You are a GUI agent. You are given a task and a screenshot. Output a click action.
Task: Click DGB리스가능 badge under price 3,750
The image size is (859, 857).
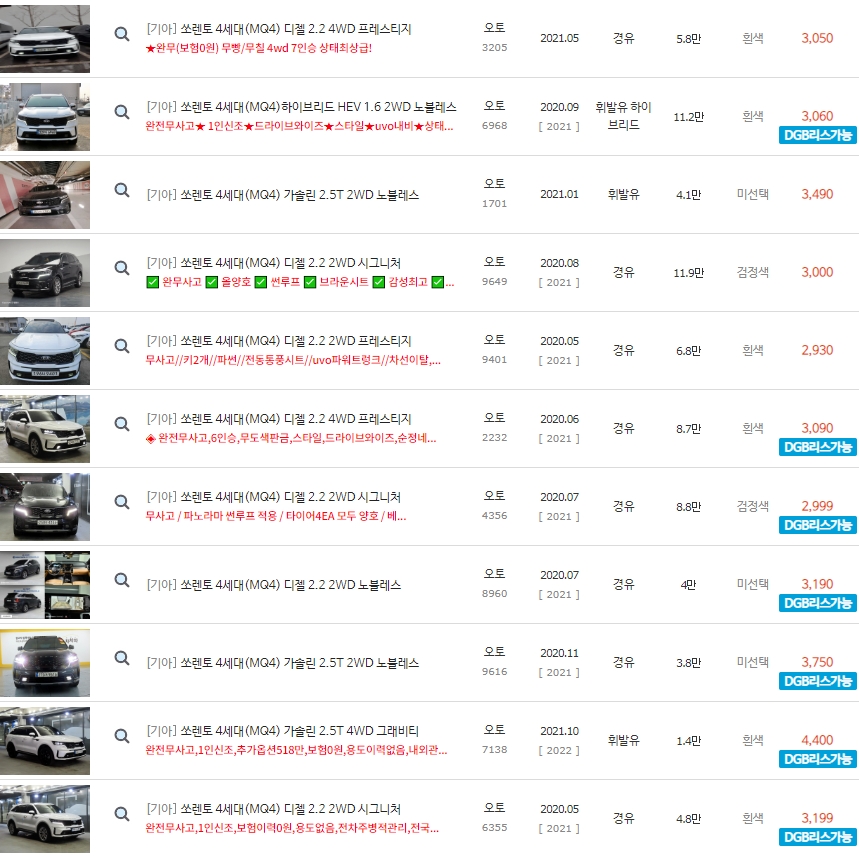pyautogui.click(x=817, y=681)
